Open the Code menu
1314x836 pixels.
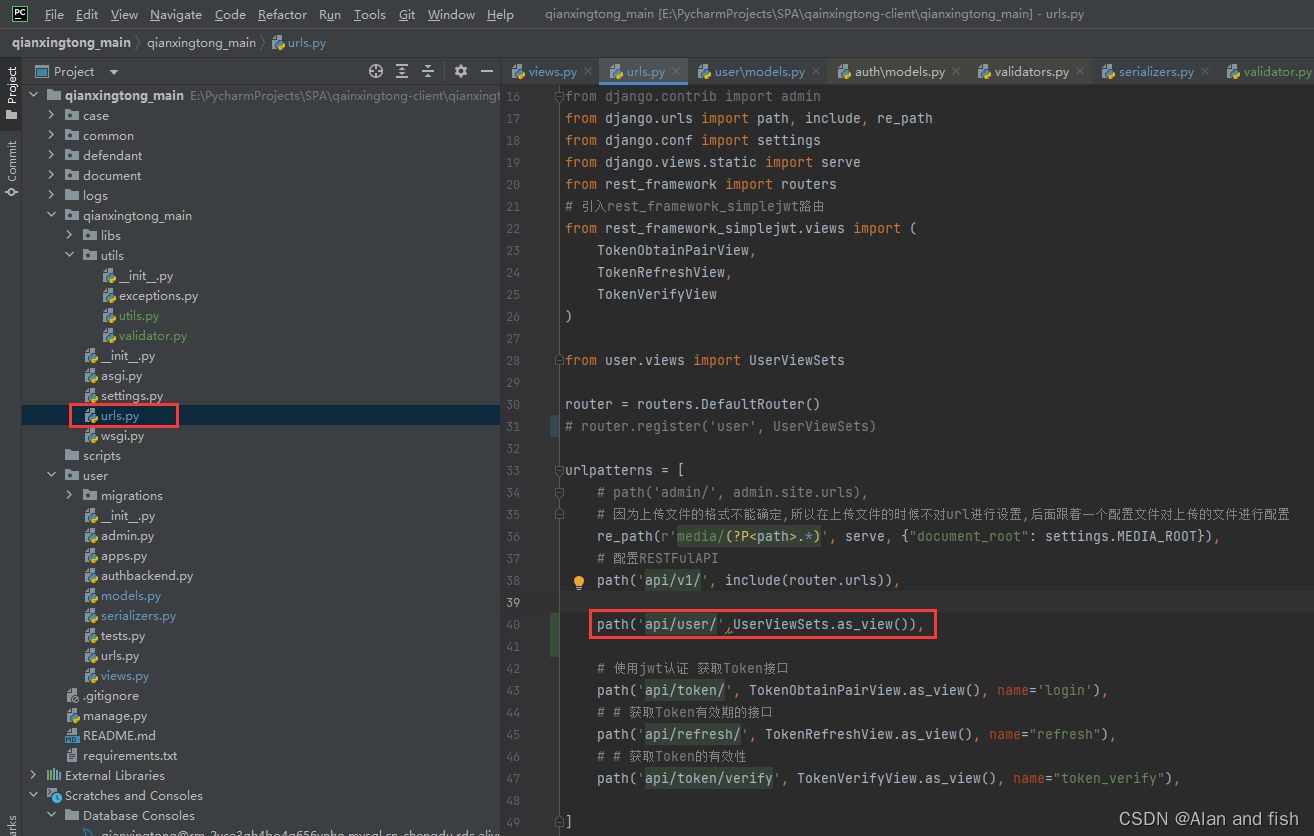230,15
